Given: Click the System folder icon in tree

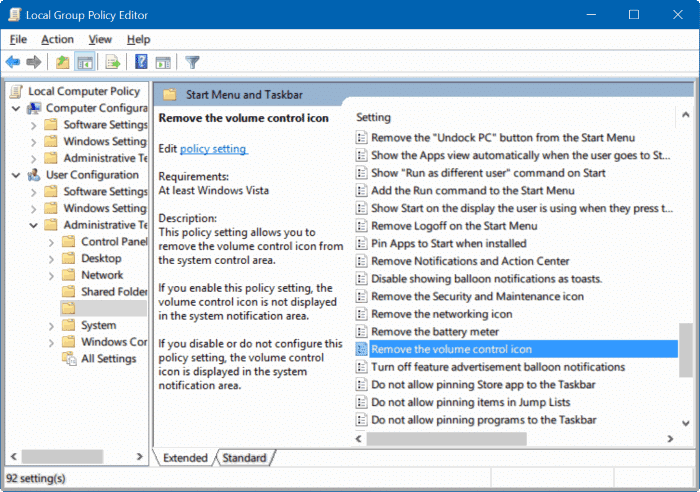Looking at the screenshot, I should click(x=68, y=325).
